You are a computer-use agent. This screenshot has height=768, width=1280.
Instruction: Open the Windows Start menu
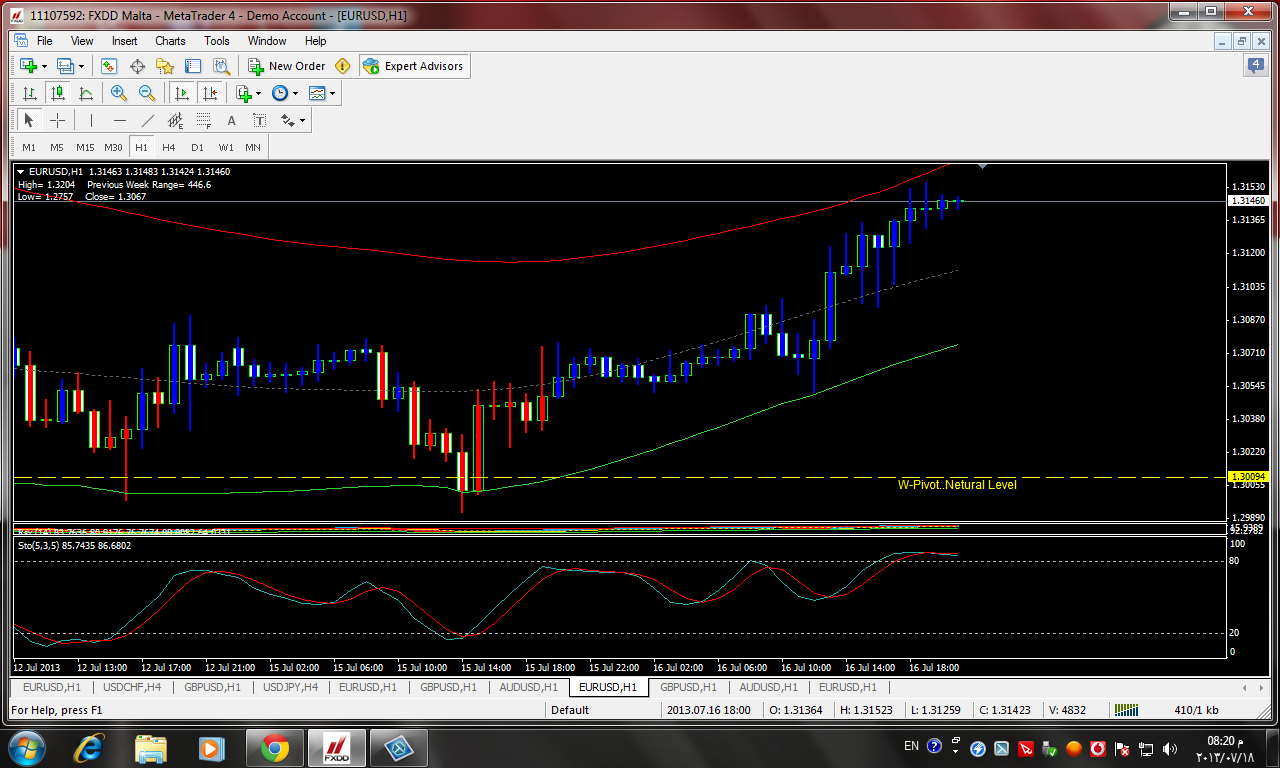pyautogui.click(x=26, y=747)
